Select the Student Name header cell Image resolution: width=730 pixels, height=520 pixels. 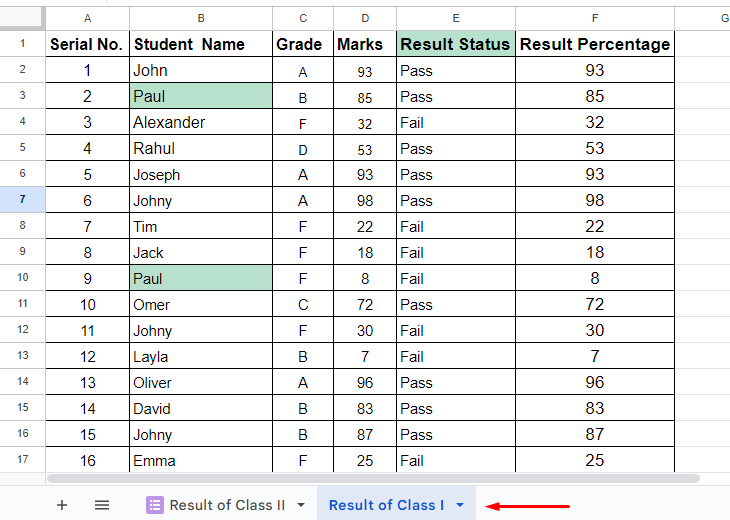[x=201, y=44]
